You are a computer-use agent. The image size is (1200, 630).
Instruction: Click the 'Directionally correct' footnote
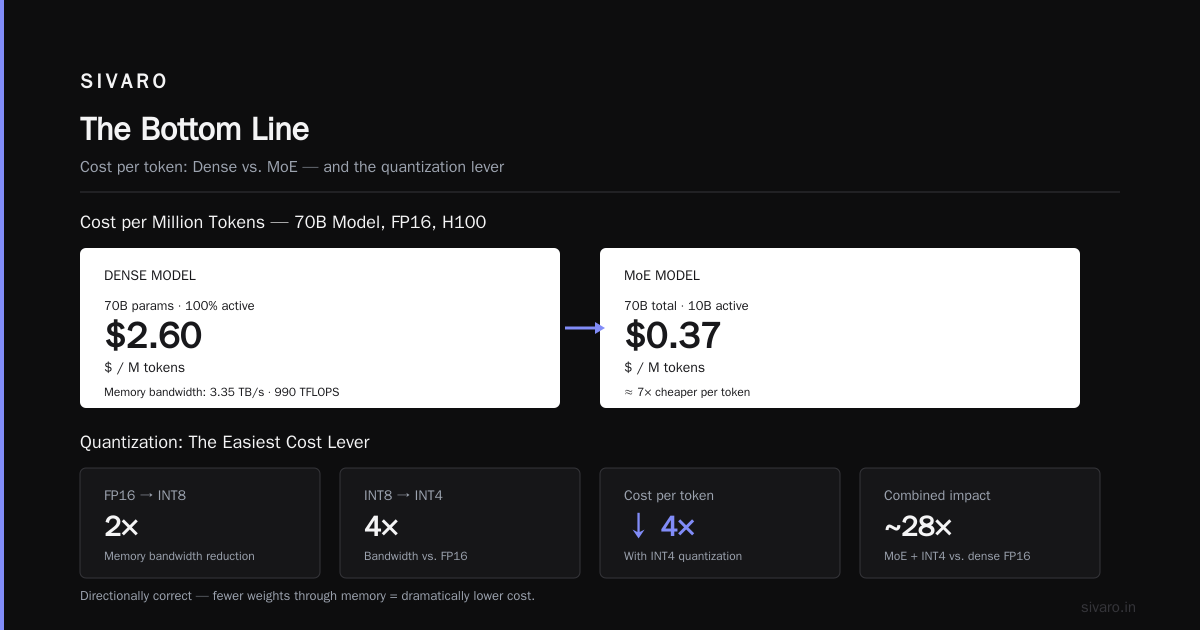pyautogui.click(x=307, y=596)
